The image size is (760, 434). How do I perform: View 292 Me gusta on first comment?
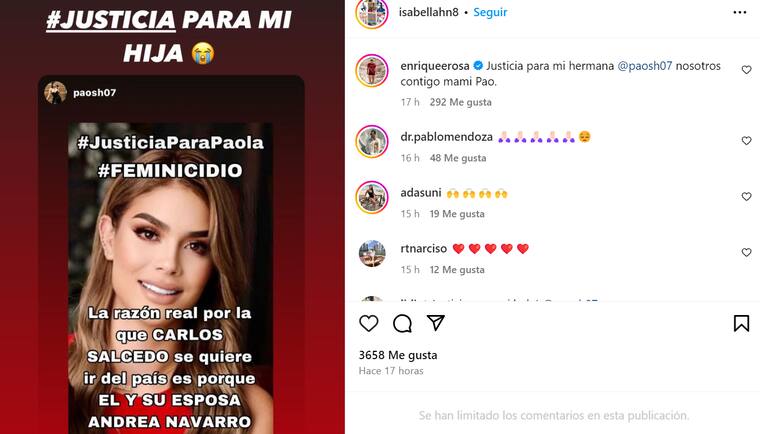[460, 102]
